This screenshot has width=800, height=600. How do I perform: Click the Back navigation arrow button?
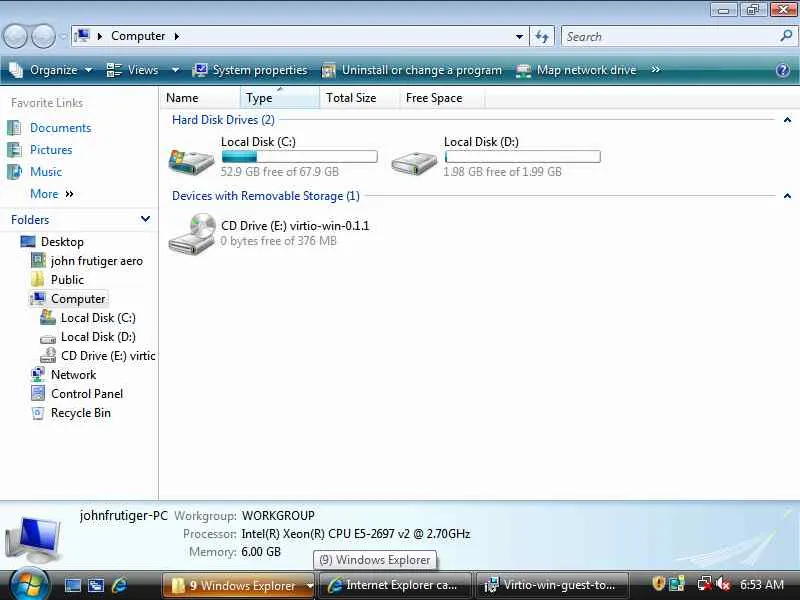pos(15,36)
